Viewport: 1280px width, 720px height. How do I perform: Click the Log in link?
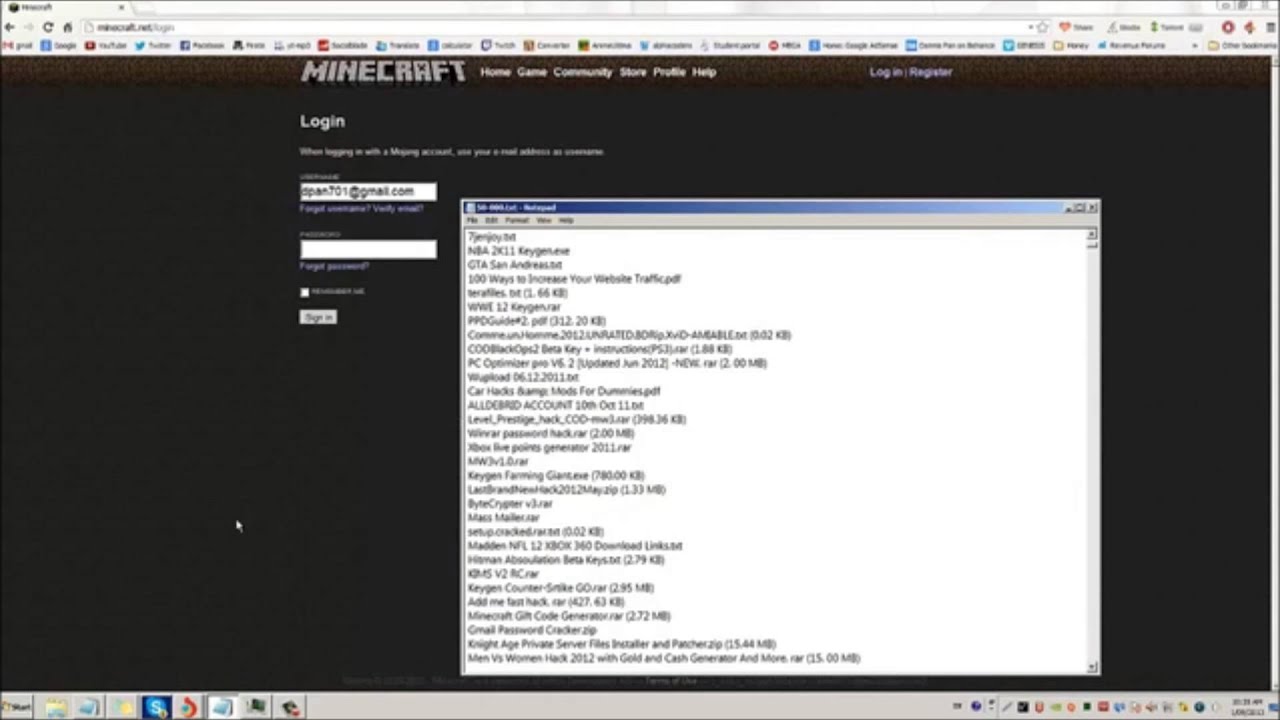pos(886,72)
